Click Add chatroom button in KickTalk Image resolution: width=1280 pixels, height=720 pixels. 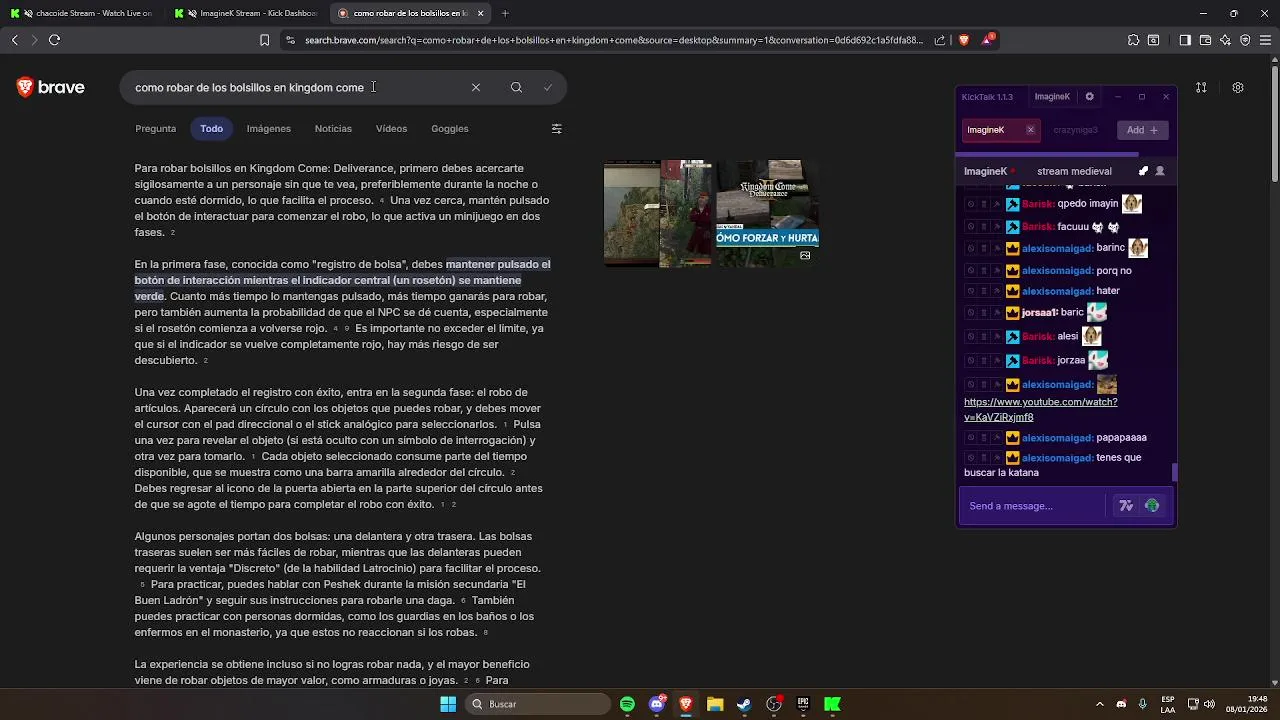pos(1141,130)
